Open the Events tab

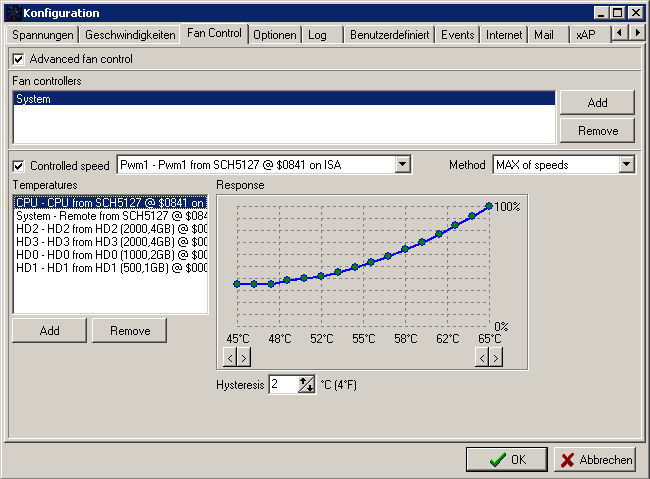click(458, 35)
